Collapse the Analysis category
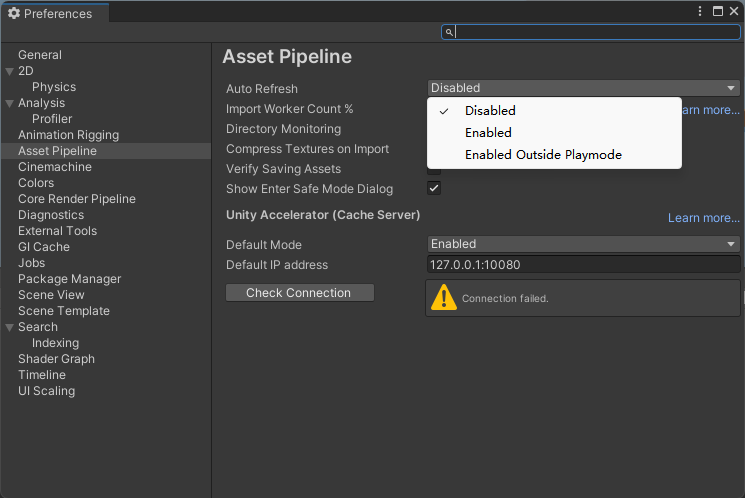Screen dimensions: 745x498 (x=10, y=103)
